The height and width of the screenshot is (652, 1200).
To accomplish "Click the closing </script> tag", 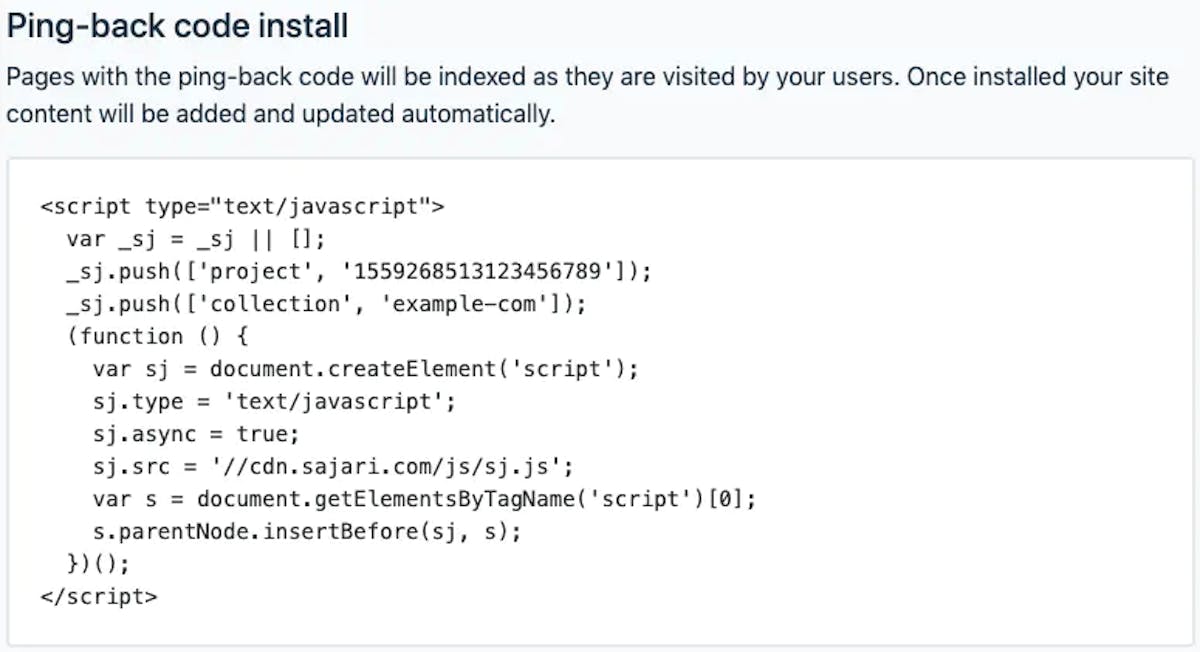I will pyautogui.click(x=99, y=596).
